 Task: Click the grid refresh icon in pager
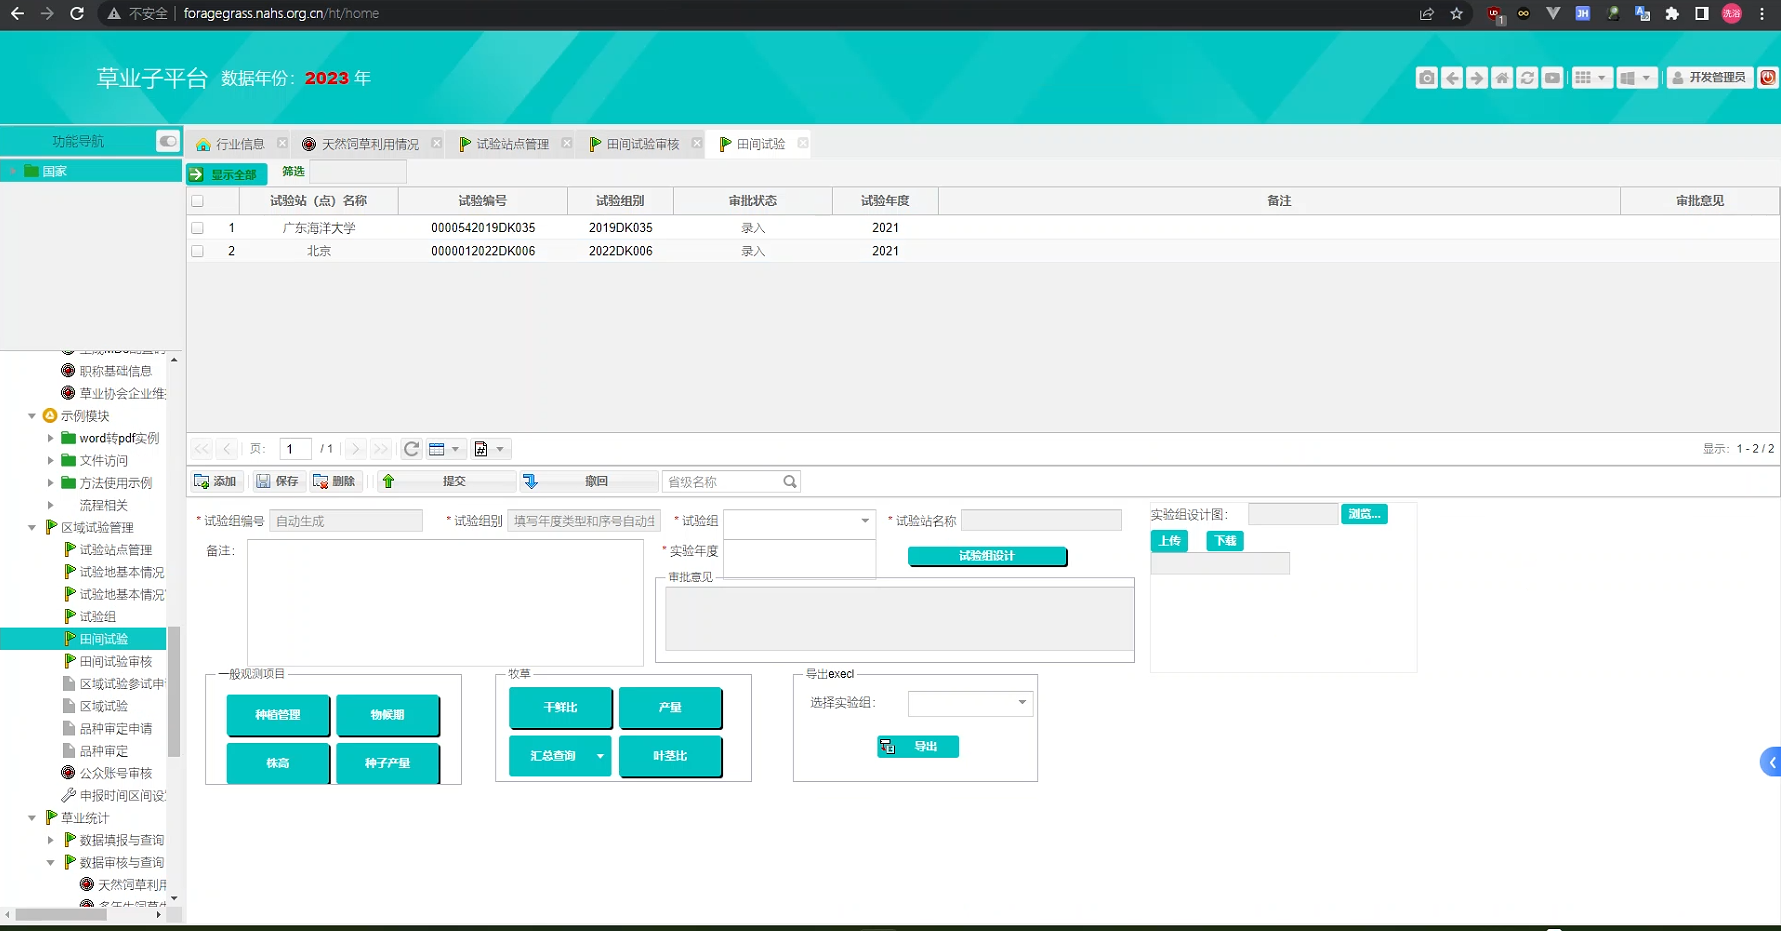tap(412, 449)
